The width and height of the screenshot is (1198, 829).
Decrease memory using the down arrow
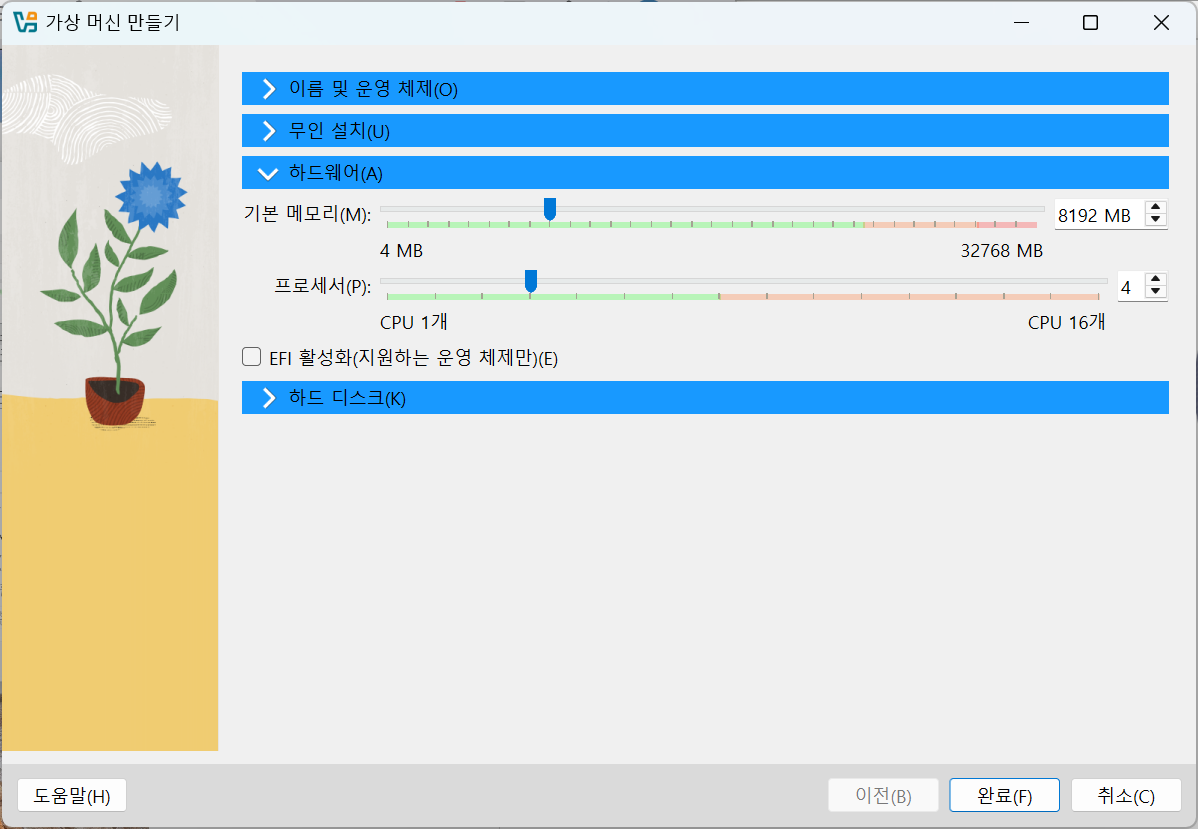tap(1155, 220)
